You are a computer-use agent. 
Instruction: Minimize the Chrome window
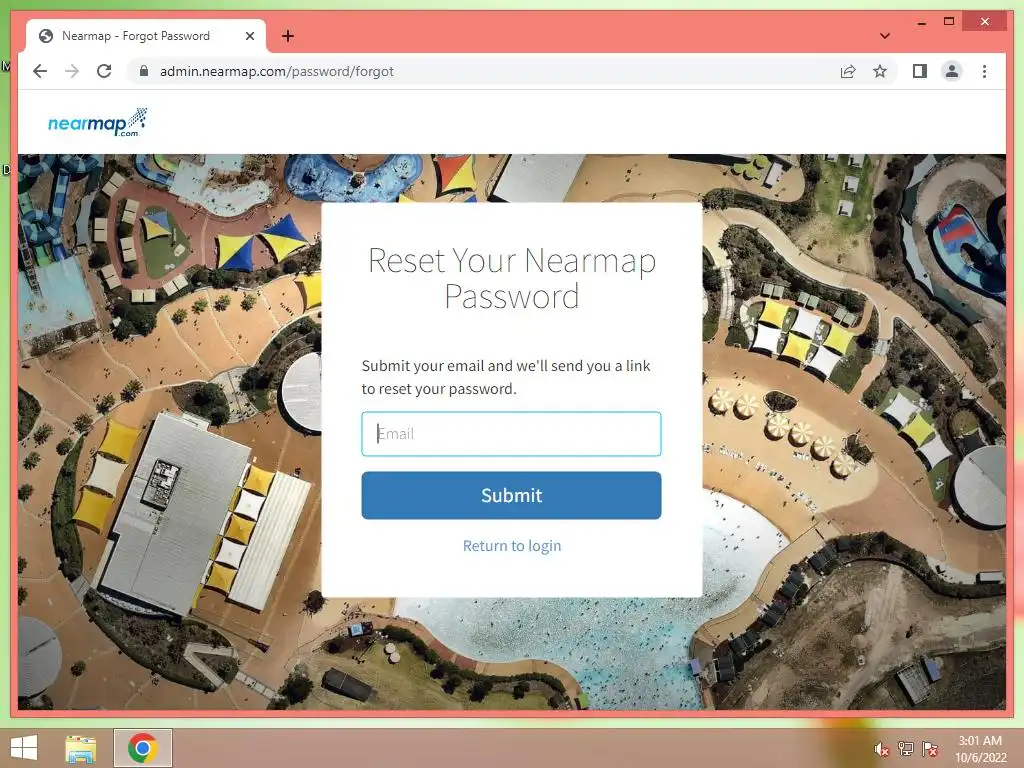[x=921, y=22]
